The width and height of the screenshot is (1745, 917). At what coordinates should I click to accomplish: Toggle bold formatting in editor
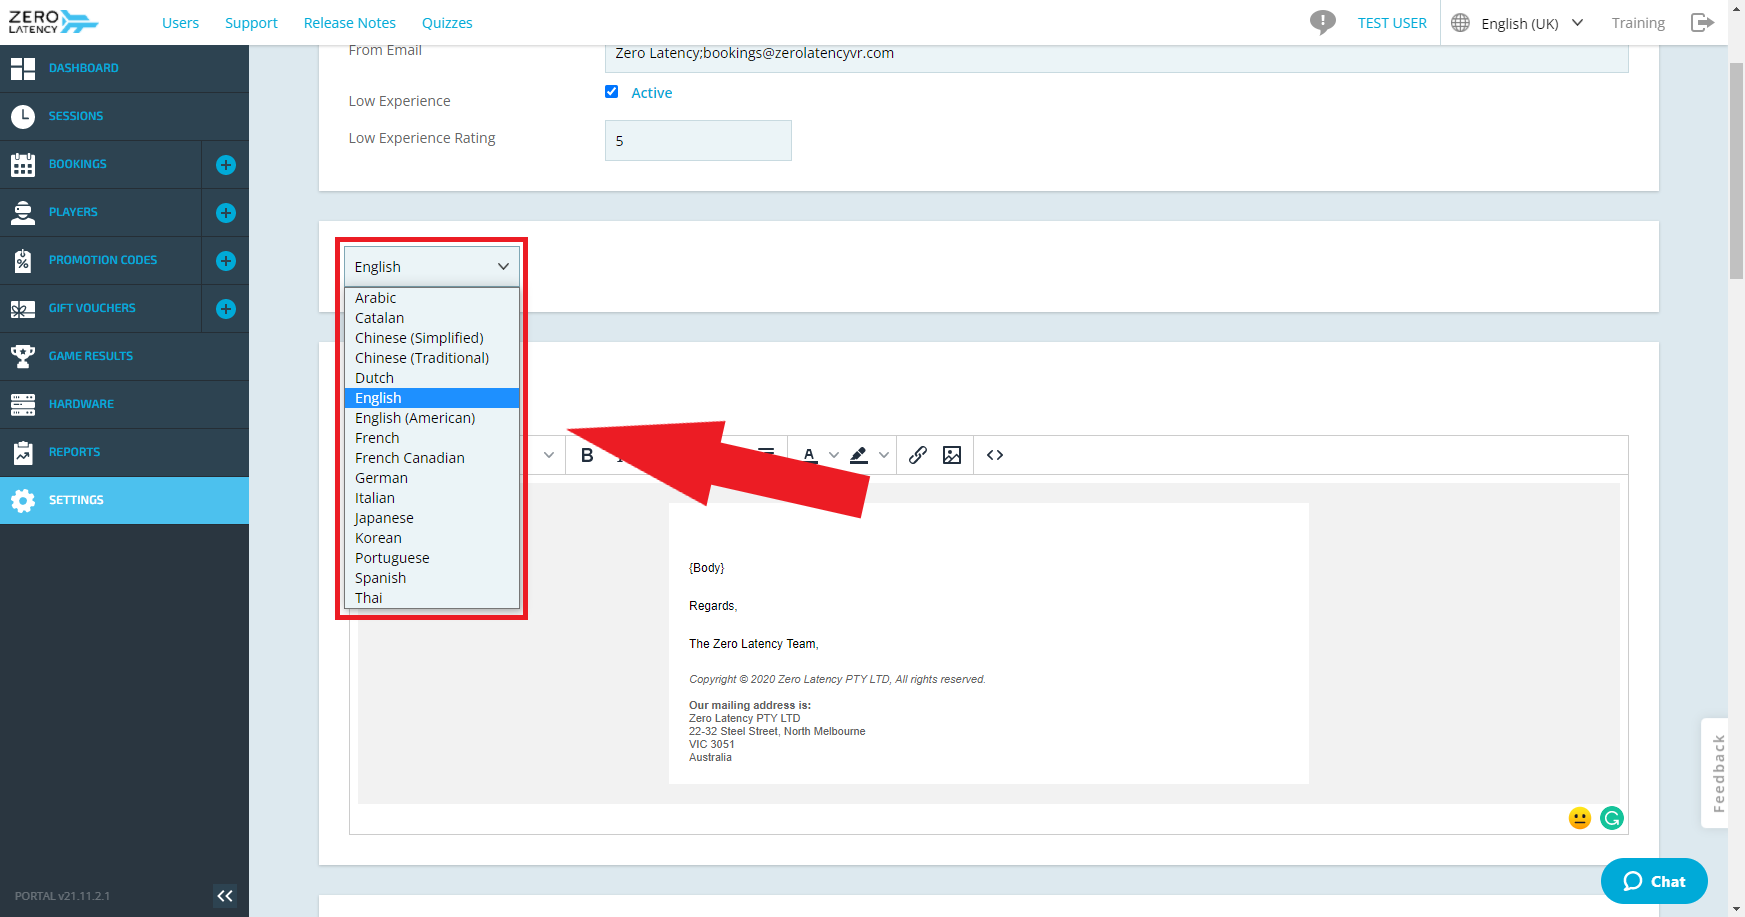587,455
